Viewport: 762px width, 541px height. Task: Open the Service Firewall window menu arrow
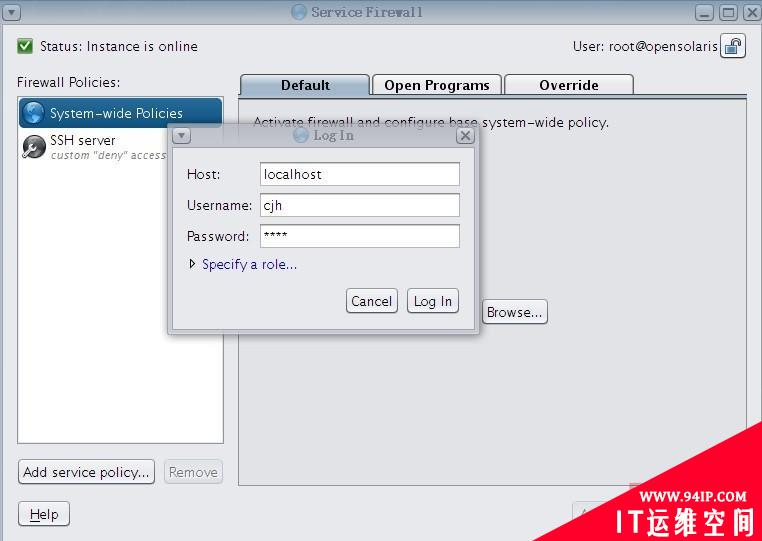(x=12, y=12)
